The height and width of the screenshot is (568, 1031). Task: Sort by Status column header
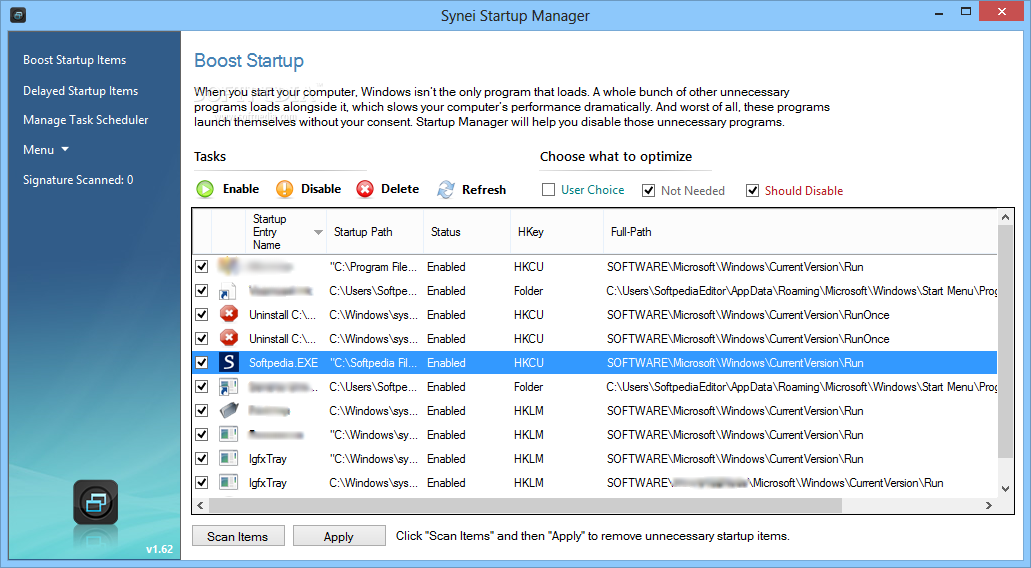[467, 231]
